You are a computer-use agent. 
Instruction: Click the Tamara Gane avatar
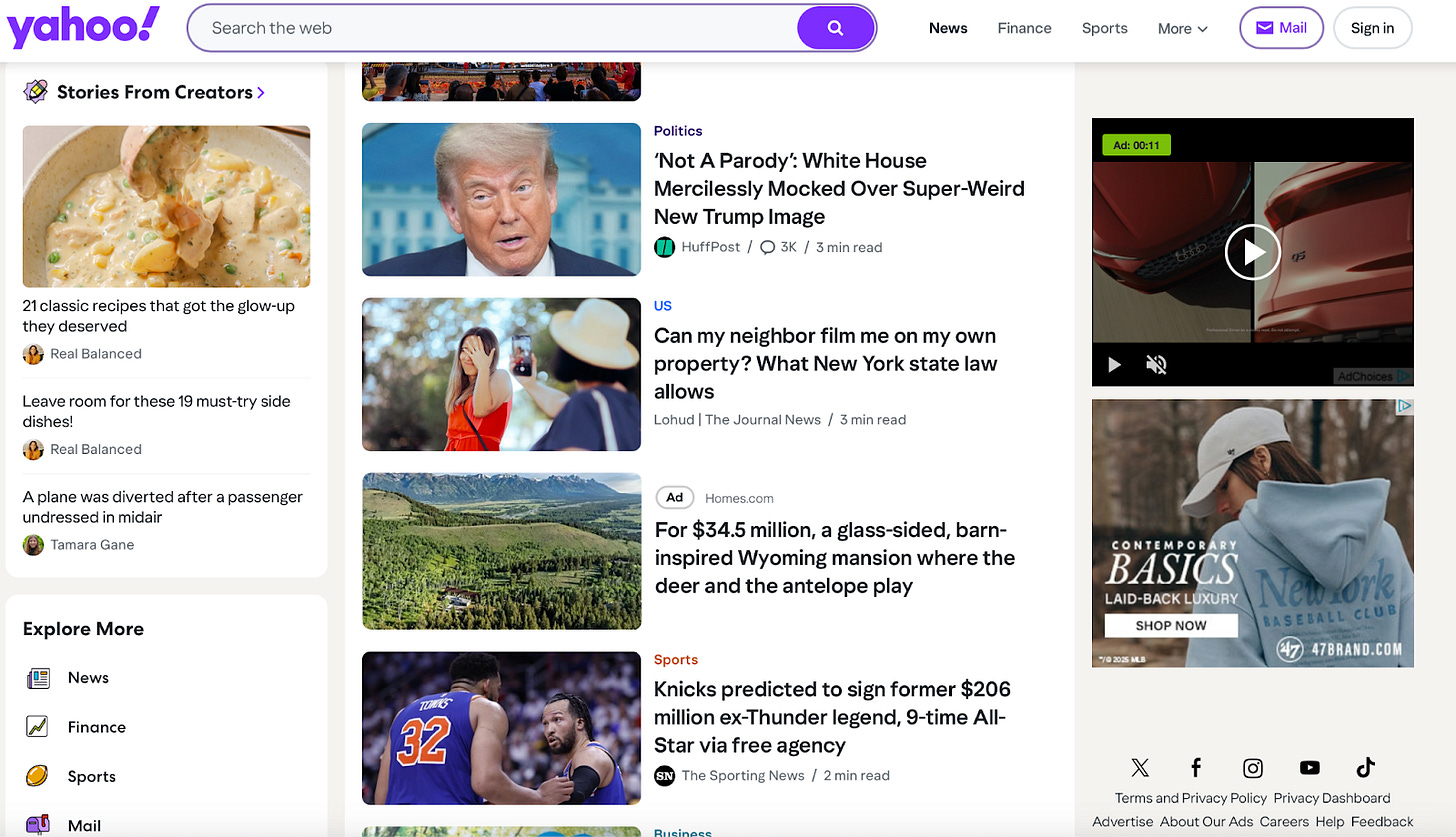(x=33, y=545)
